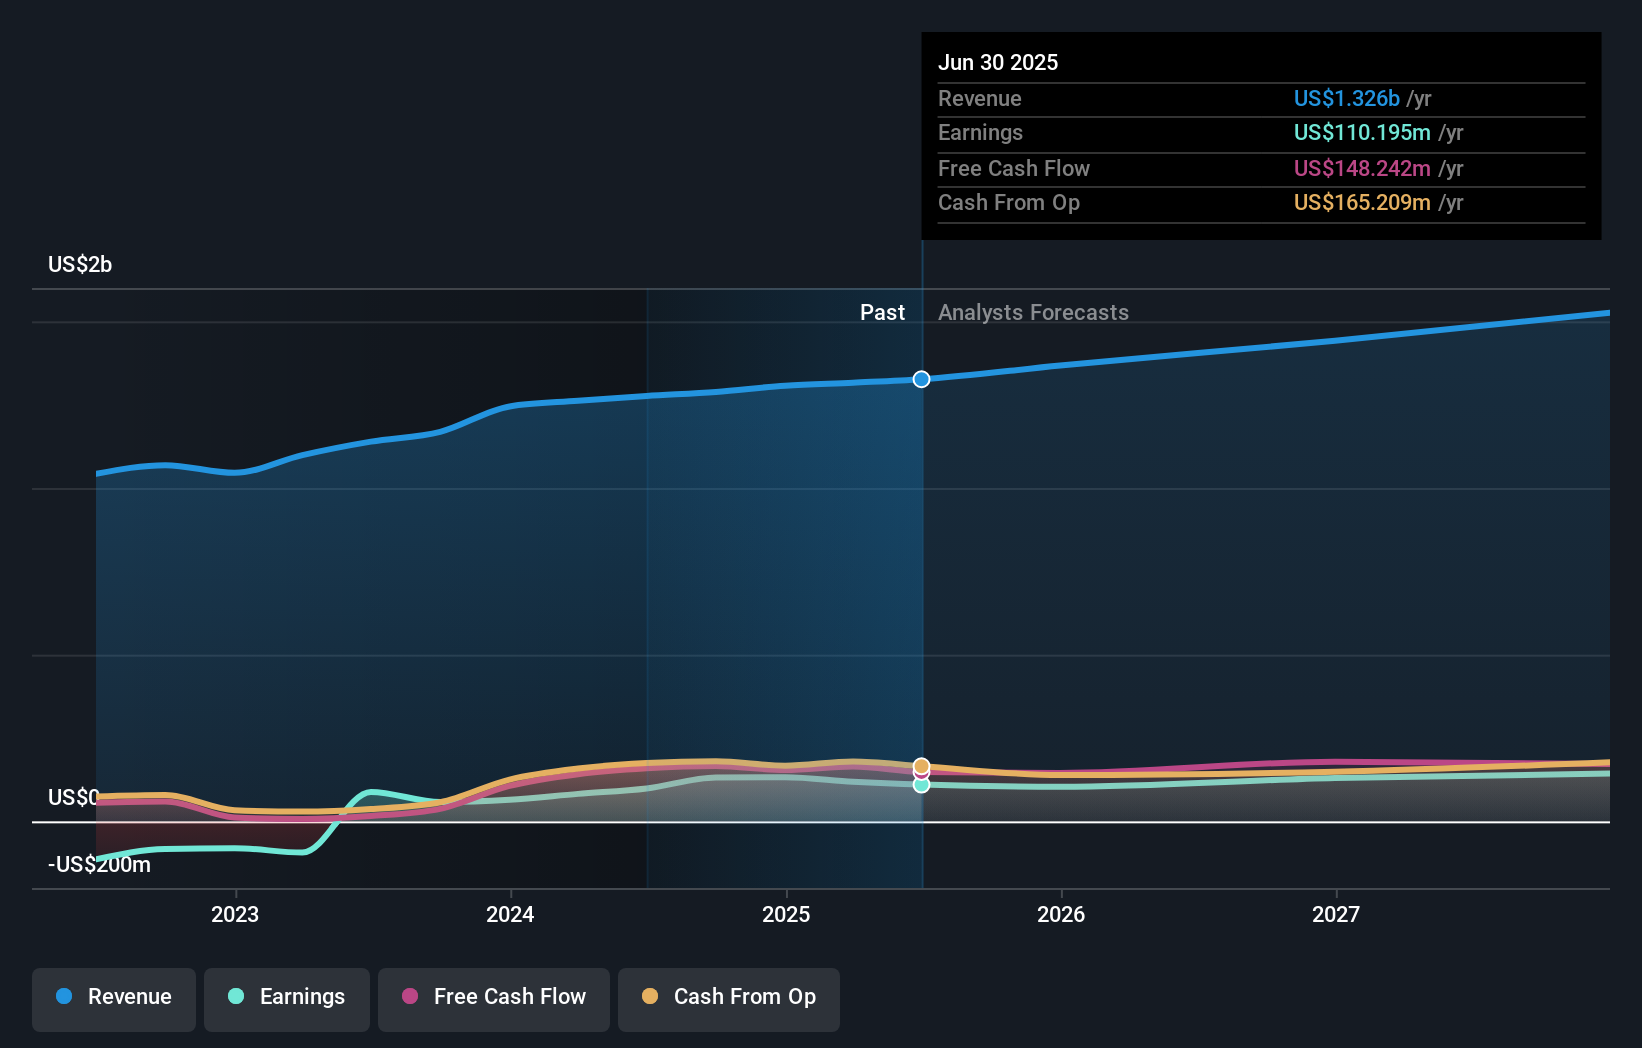The image size is (1642, 1048).
Task: Click the blue Revenue data point marker
Action: pos(922,379)
